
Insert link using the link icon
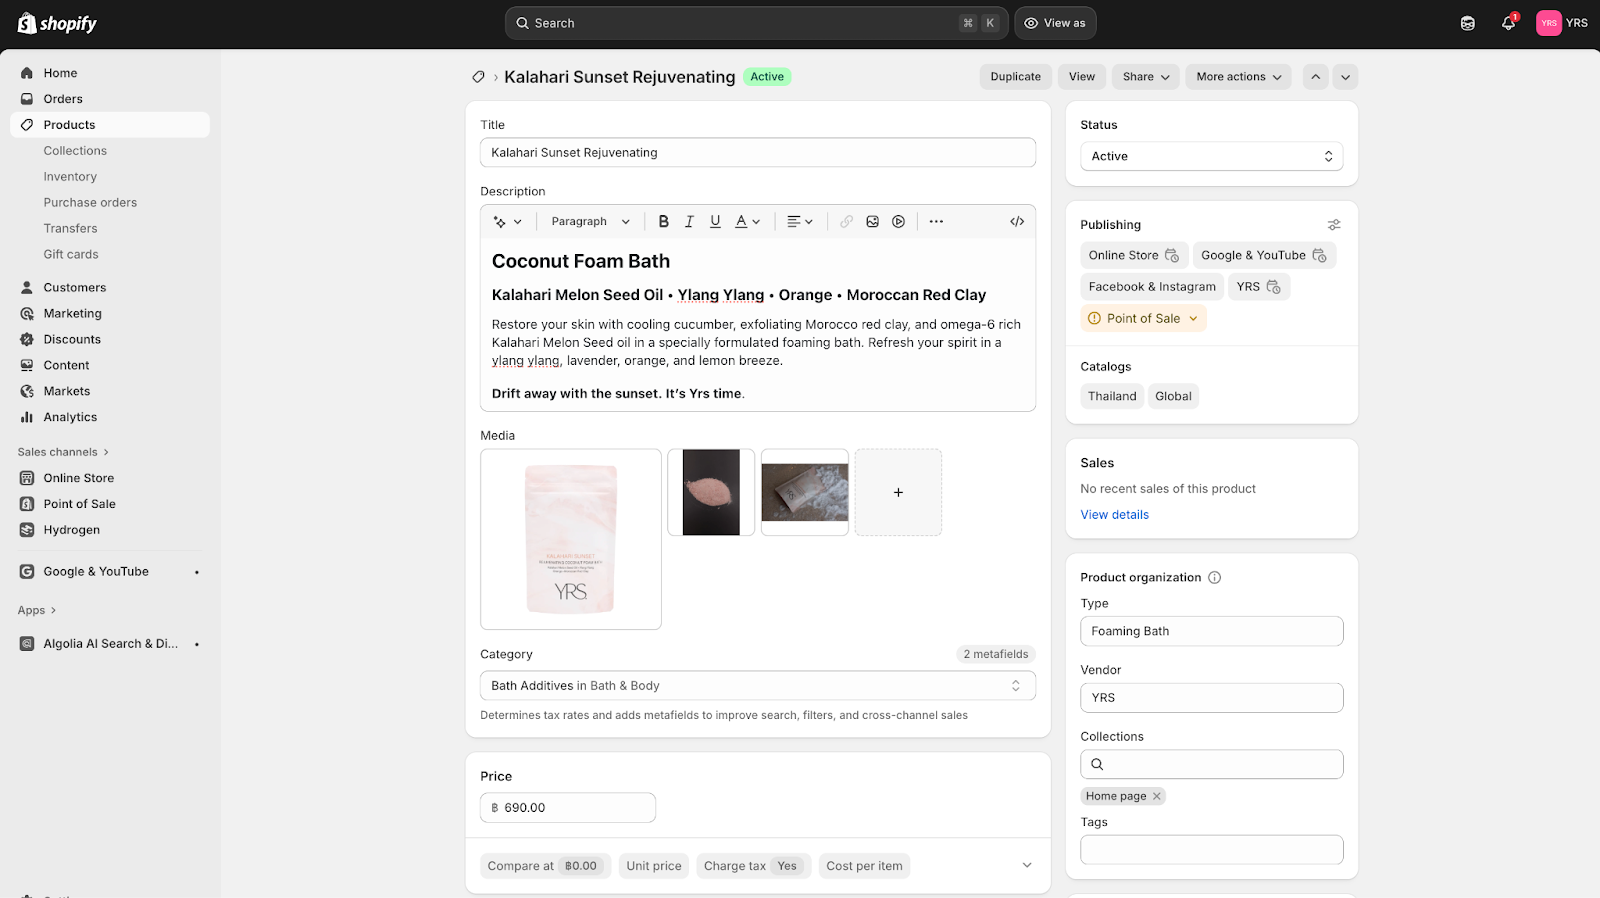click(846, 222)
